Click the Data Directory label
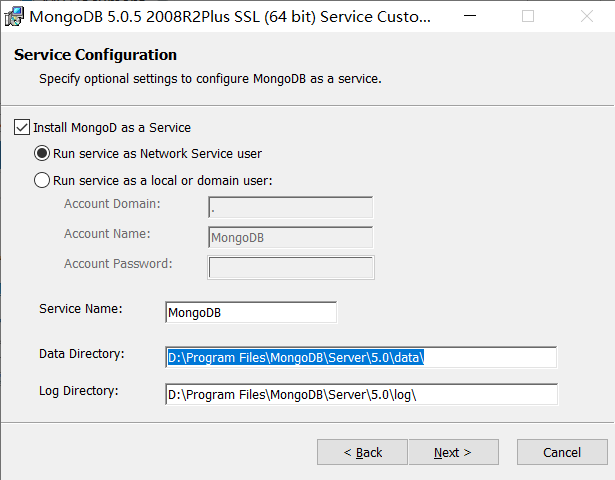 coord(82,354)
